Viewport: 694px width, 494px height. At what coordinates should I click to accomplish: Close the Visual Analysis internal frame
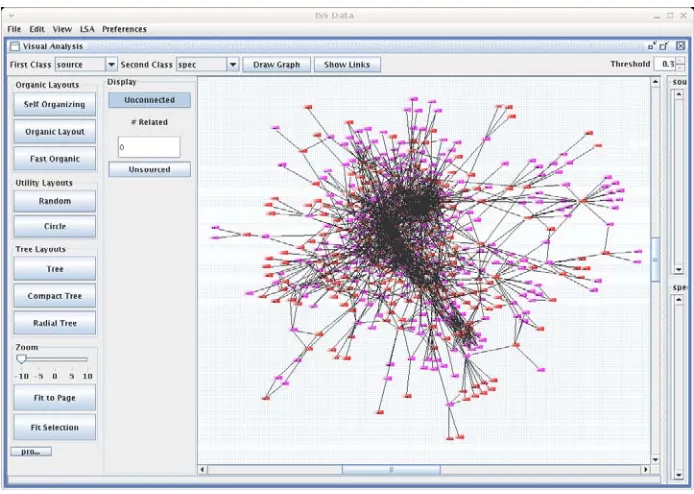681,46
